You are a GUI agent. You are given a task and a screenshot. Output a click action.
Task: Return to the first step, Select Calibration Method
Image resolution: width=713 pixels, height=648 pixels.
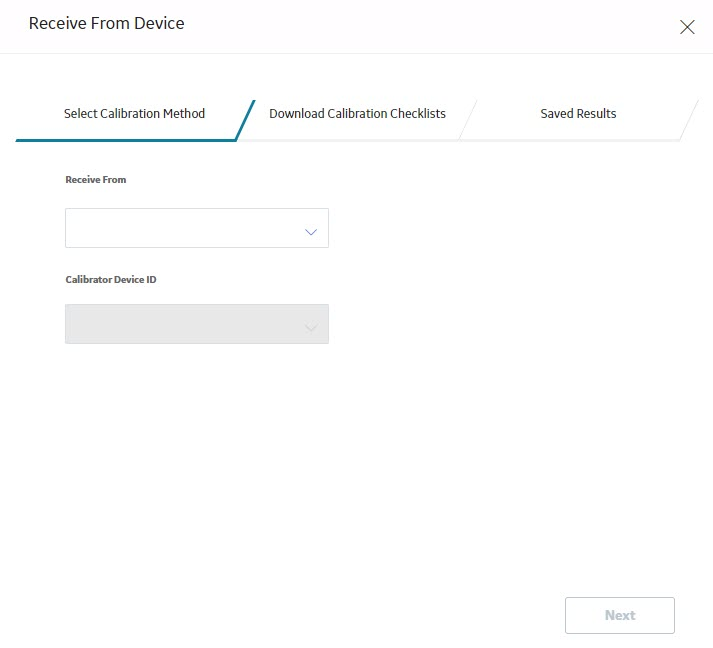(x=134, y=113)
